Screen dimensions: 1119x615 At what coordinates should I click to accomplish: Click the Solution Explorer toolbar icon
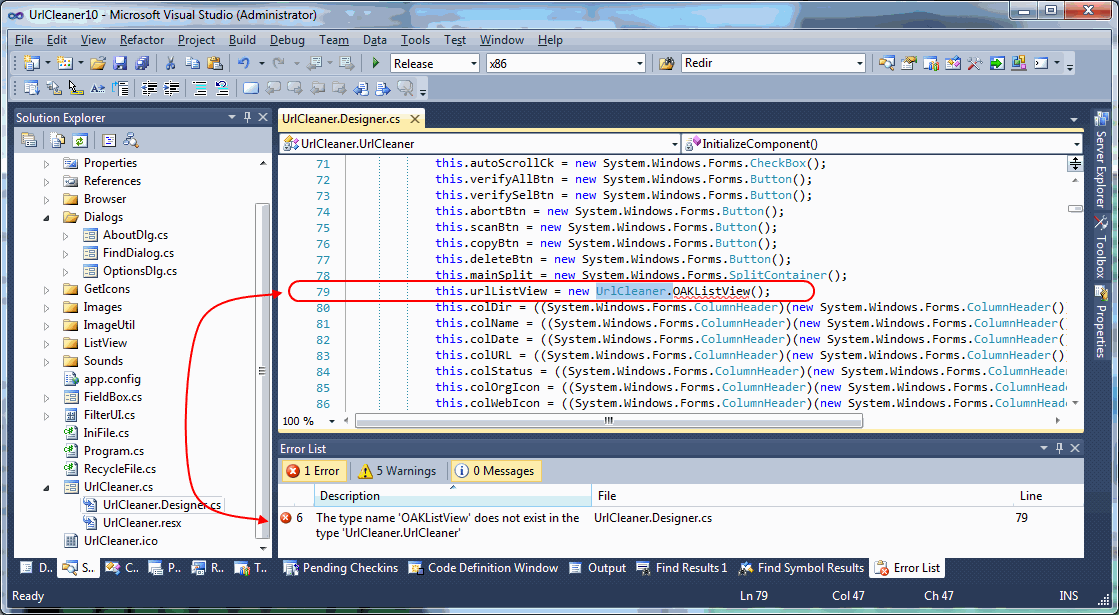[x=886, y=63]
